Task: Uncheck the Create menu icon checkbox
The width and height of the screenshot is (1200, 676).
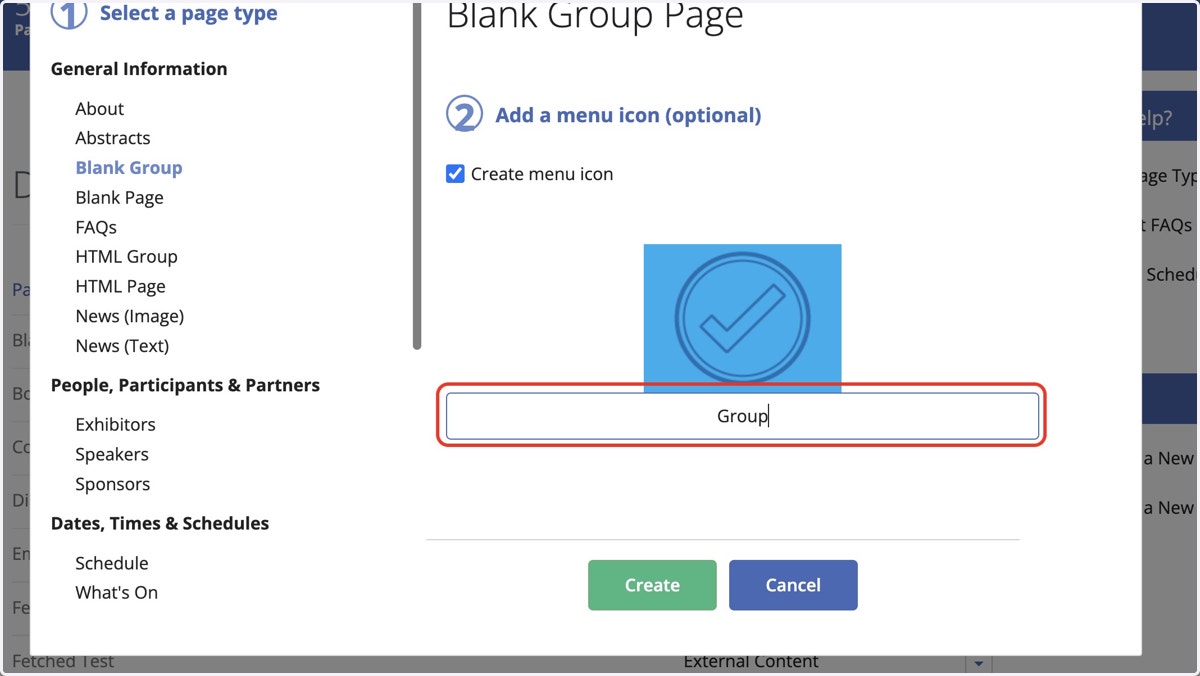Action: (455, 174)
